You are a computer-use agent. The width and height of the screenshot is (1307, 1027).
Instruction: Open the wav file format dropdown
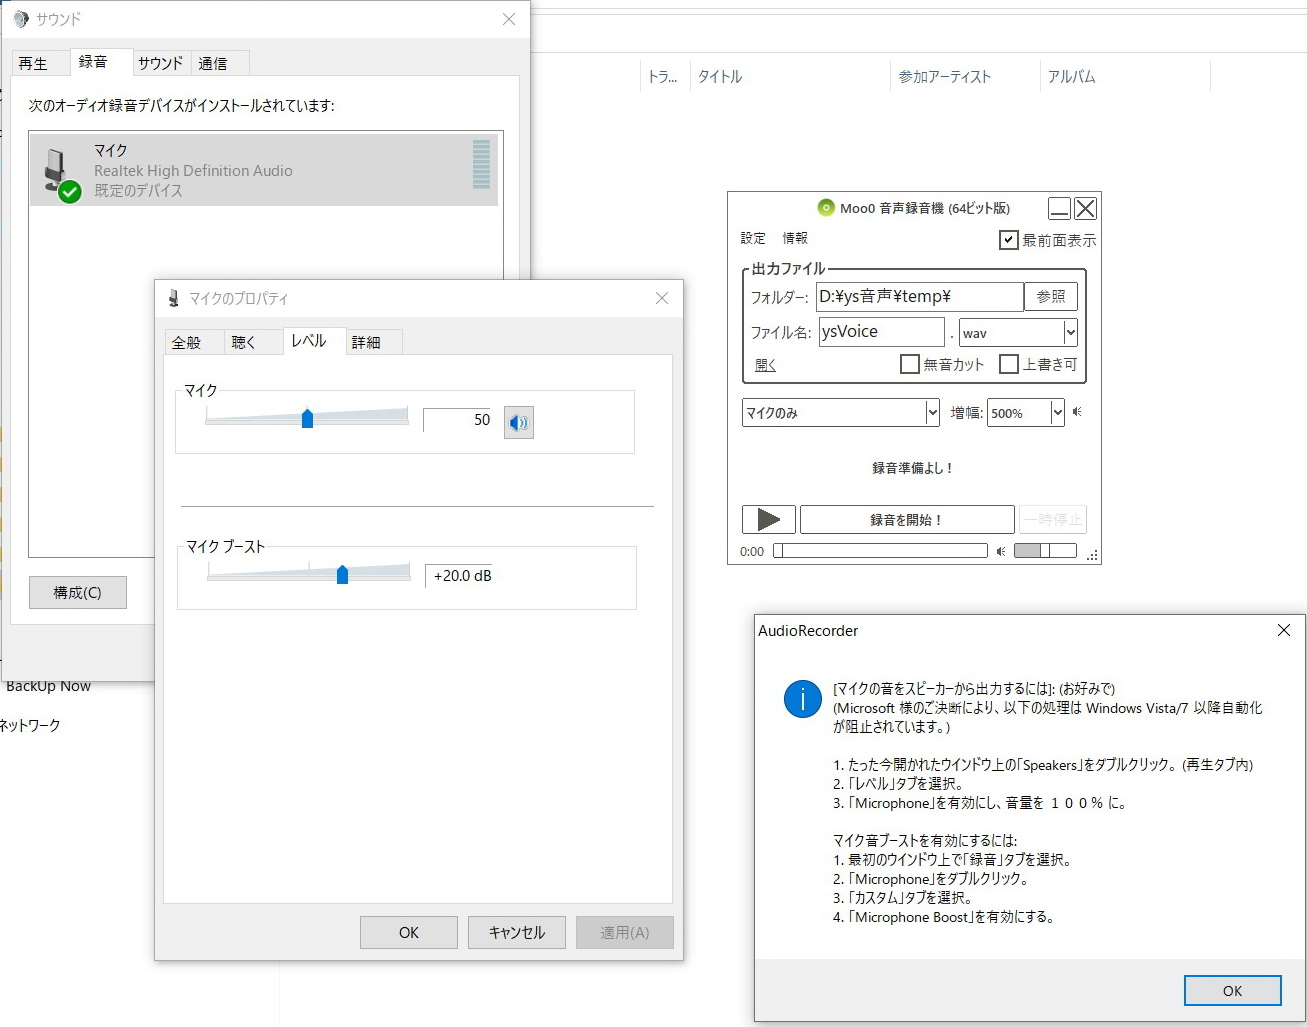[x=1070, y=332]
